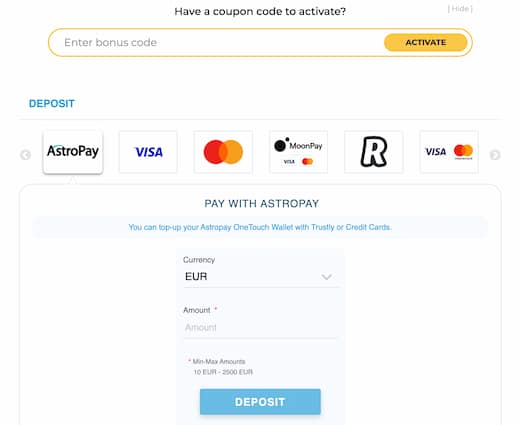Image resolution: width=520 pixels, height=425 pixels.
Task: Activate the coupon code
Action: click(426, 43)
